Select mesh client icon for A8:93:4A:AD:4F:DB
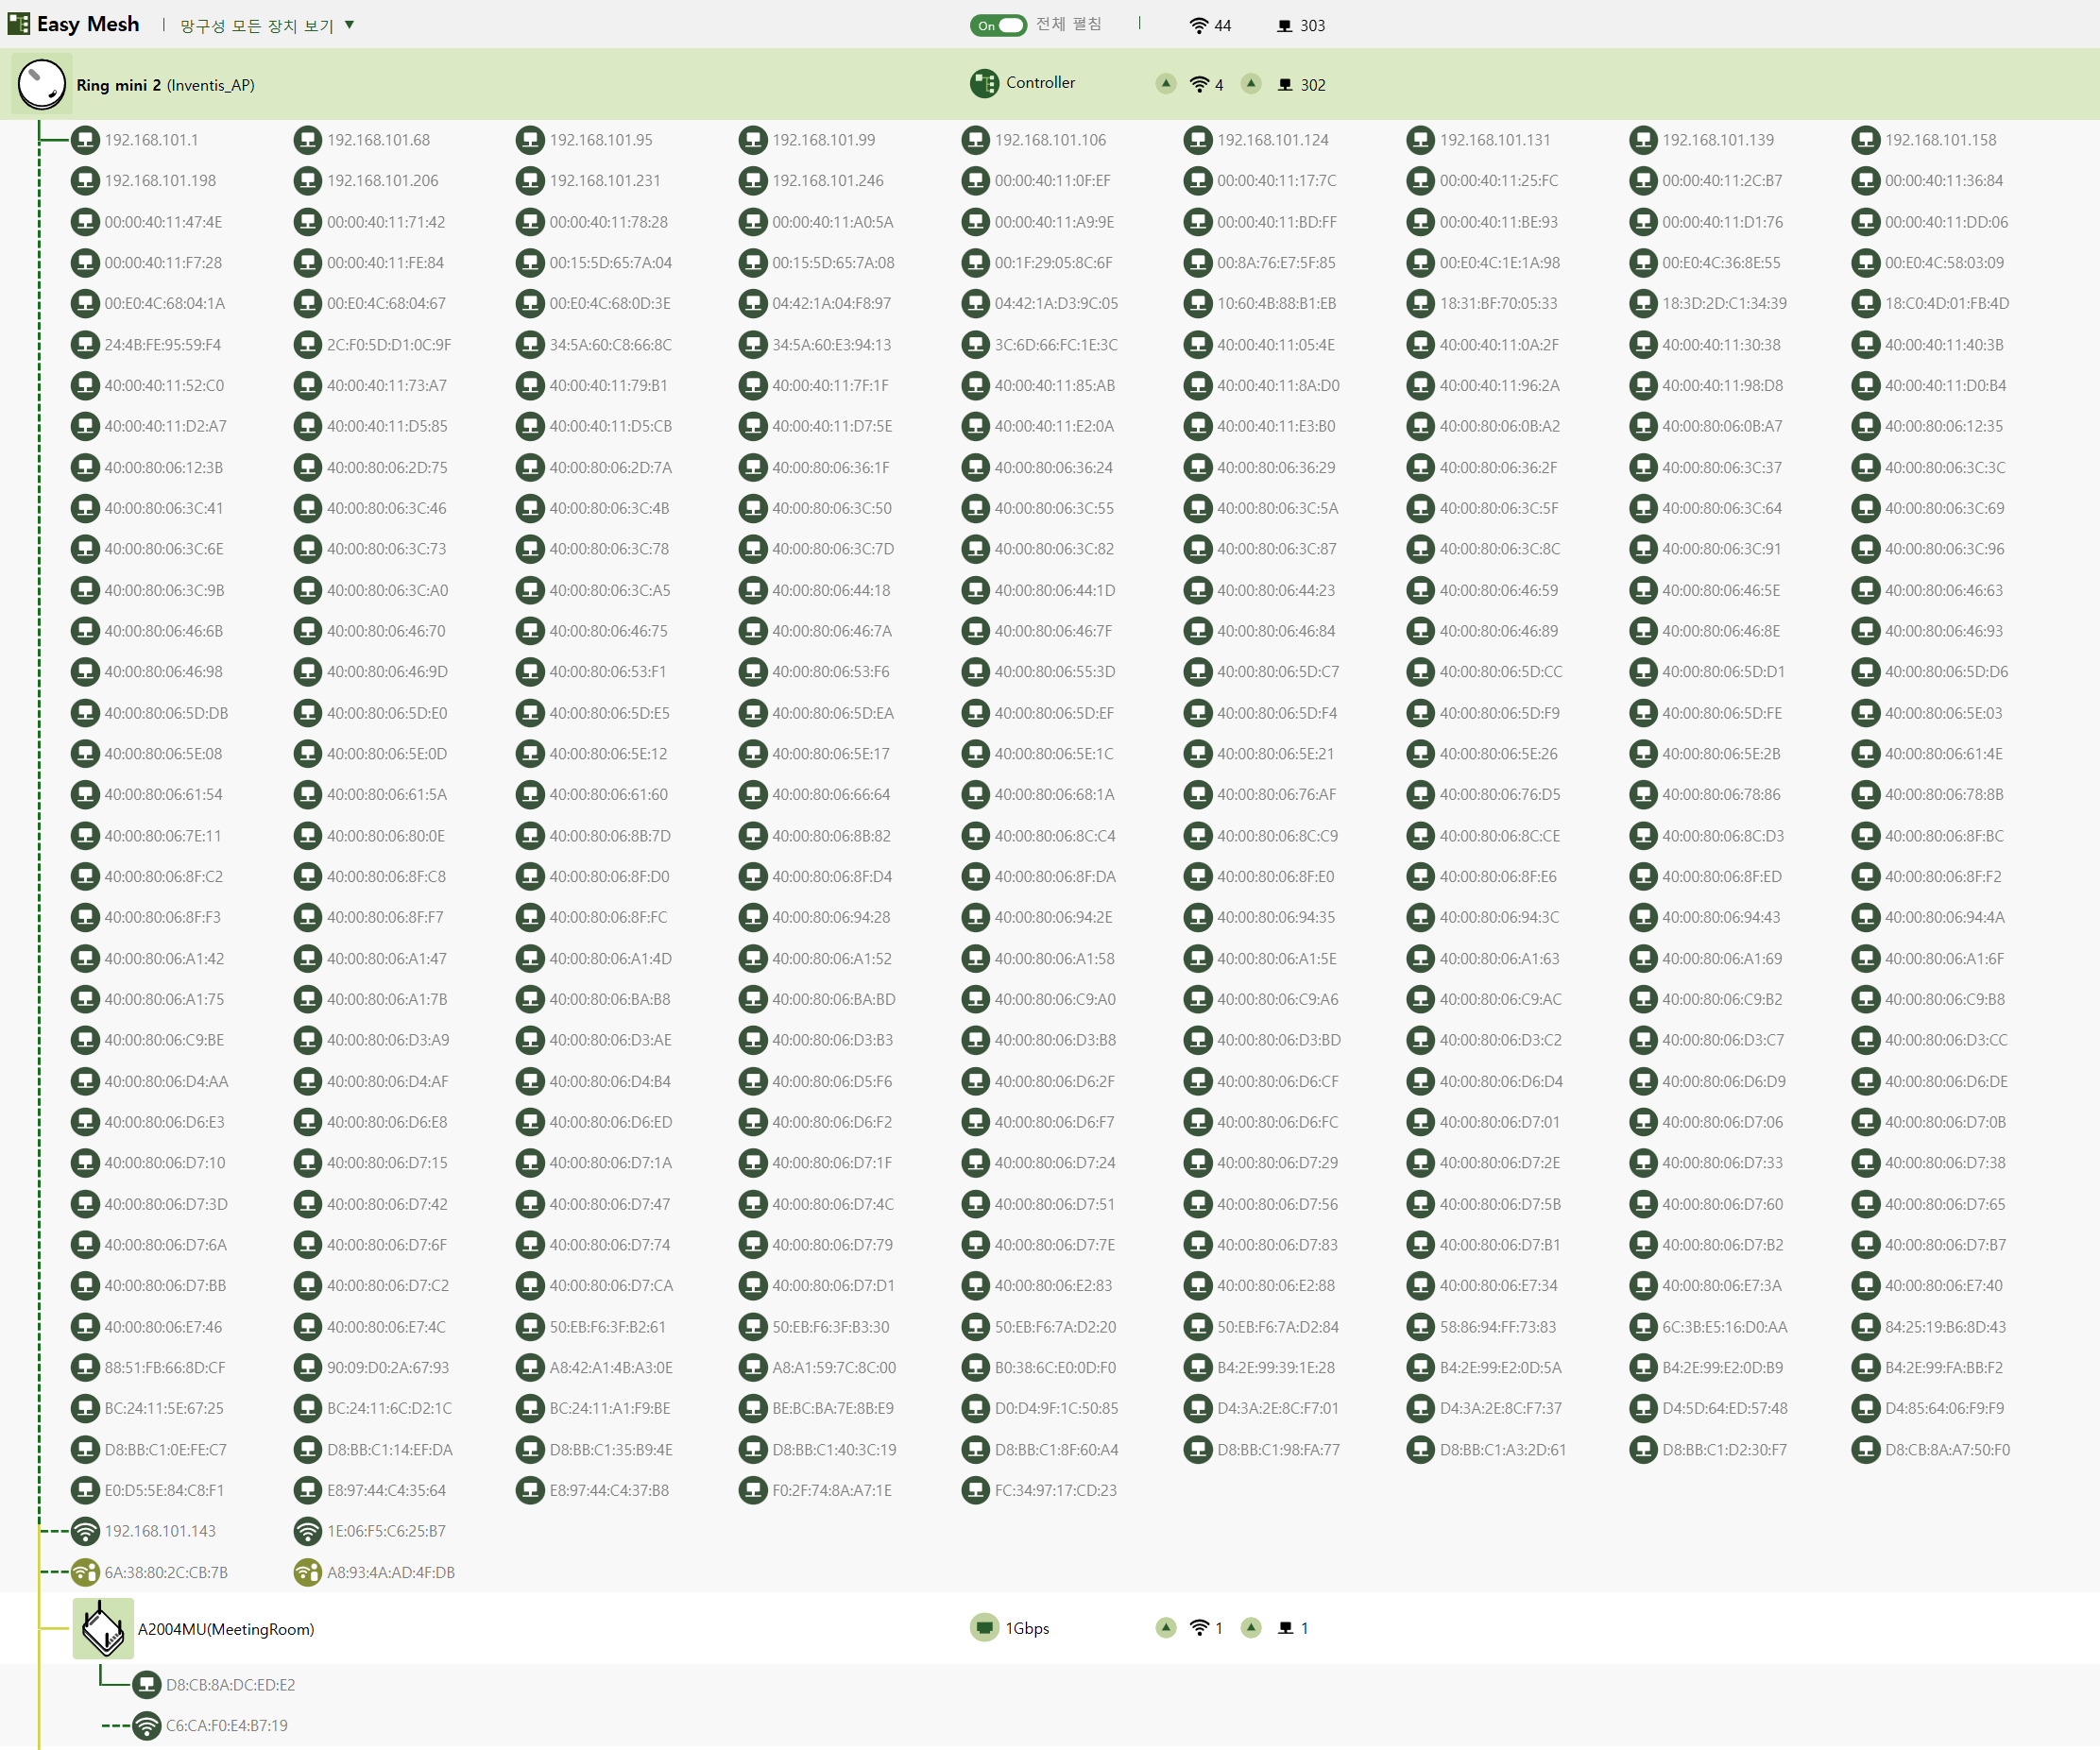Screen dimensions: 2100x1750 308,1572
